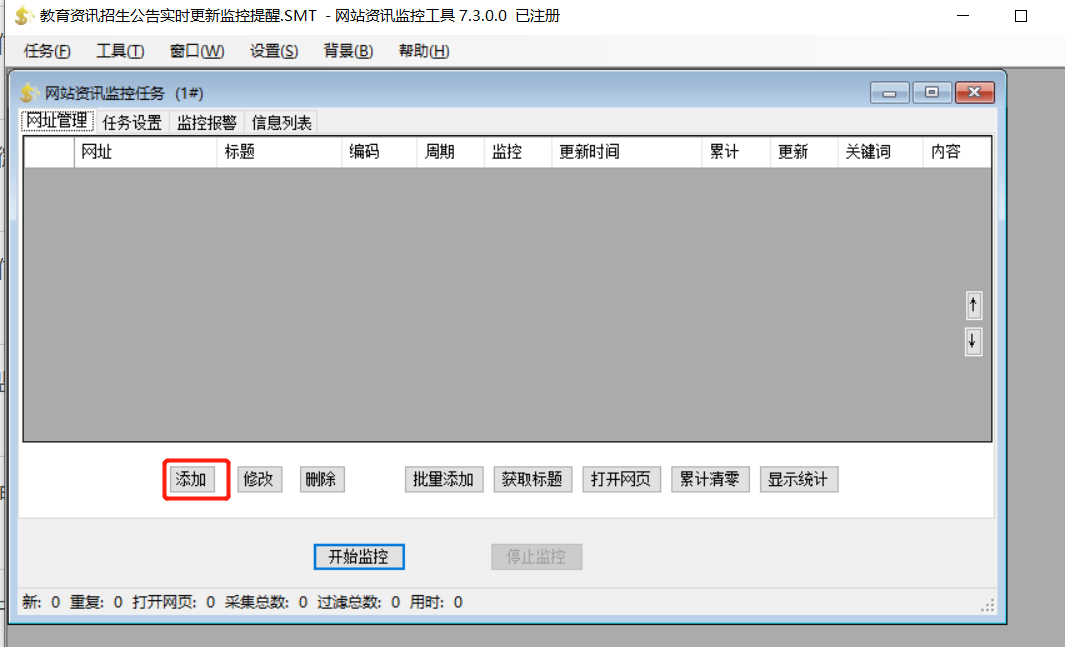1065x647 pixels.
Task: Click the 网址 column header
Action: pyautogui.click(x=145, y=152)
